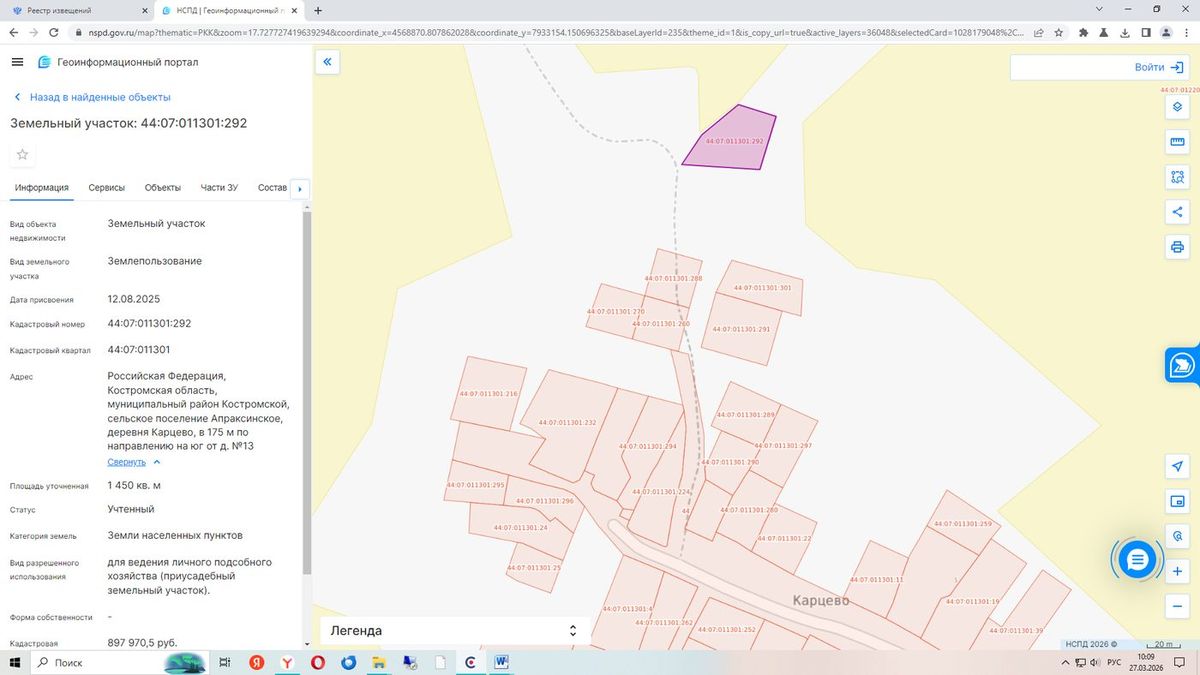
Task: Open File Explorer from the taskbar
Action: click(x=379, y=663)
